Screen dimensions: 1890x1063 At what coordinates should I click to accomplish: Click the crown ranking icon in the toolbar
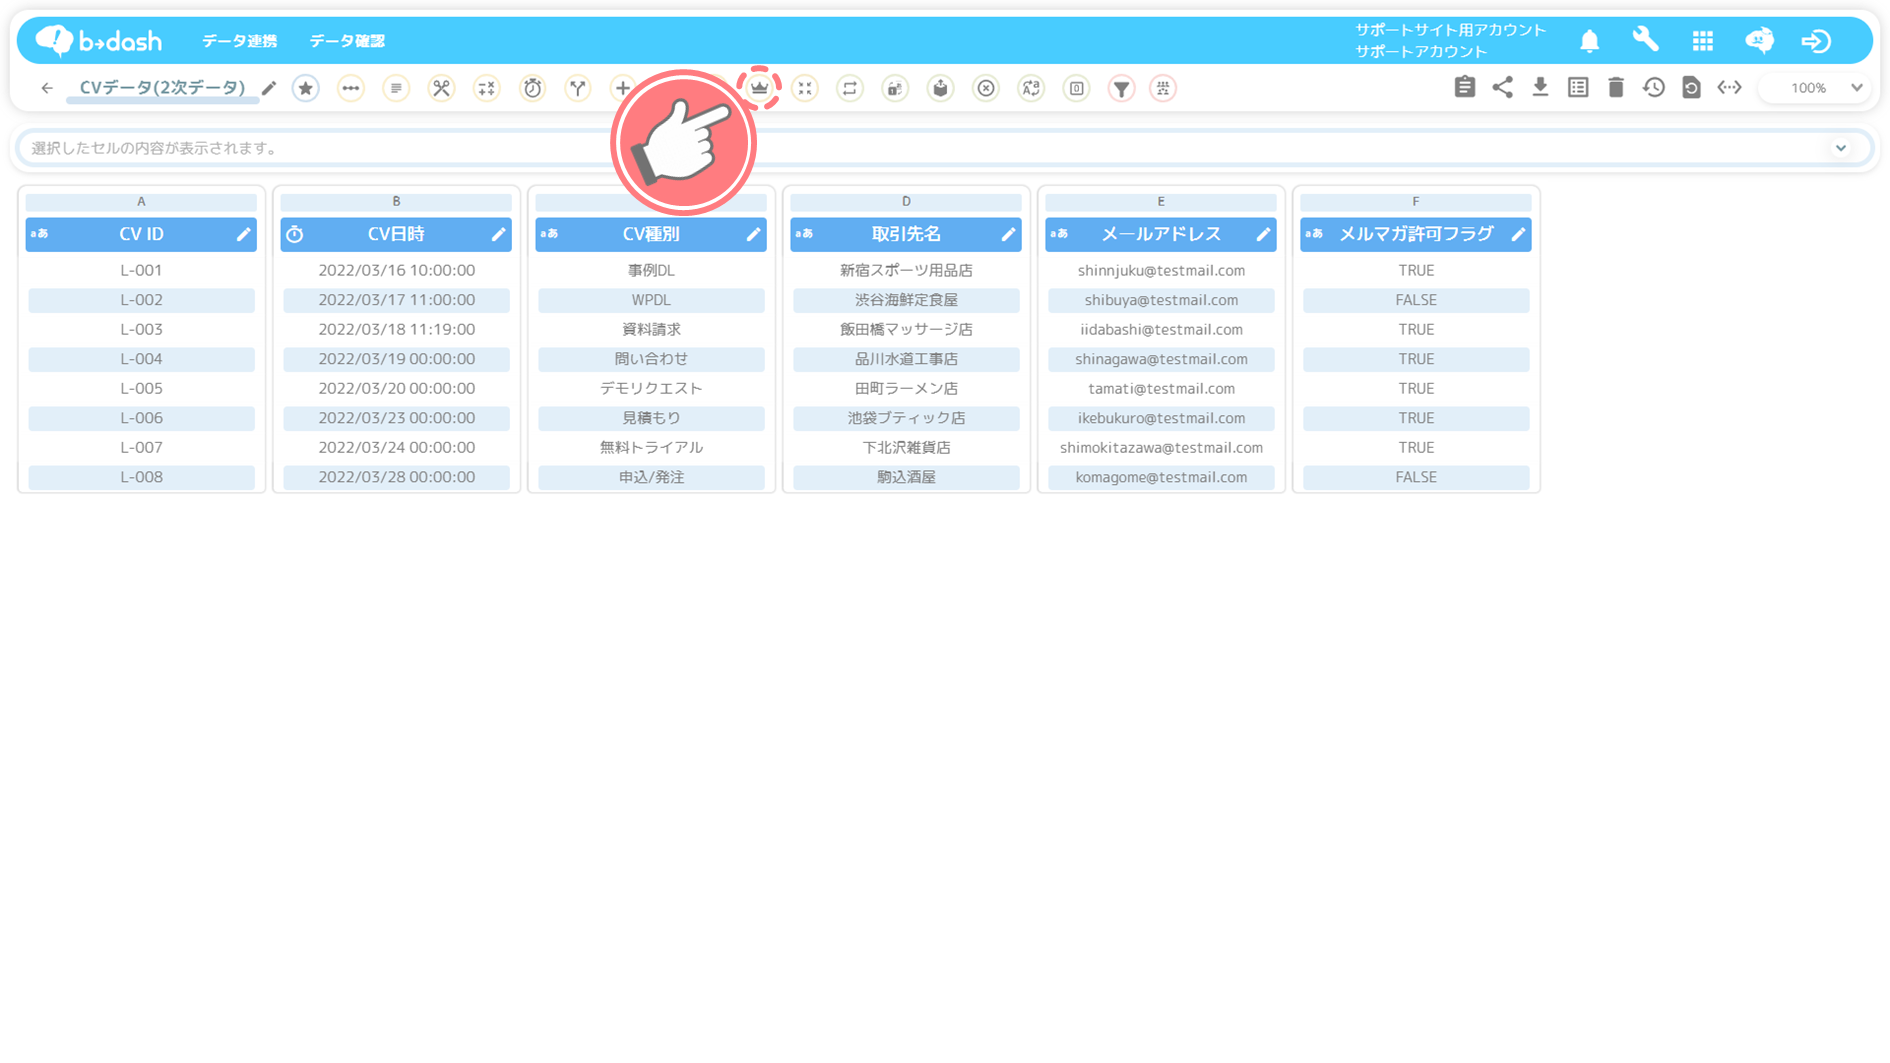[x=759, y=88]
